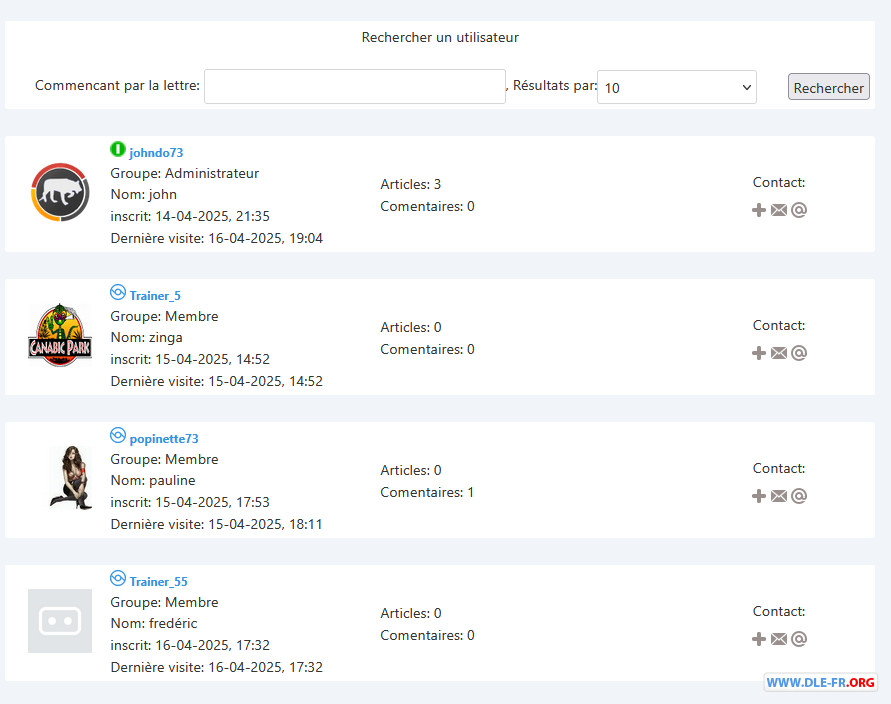The width and height of the screenshot is (891, 704).
Task: Click the @ email icon for Trainer_55
Action: coord(799,639)
